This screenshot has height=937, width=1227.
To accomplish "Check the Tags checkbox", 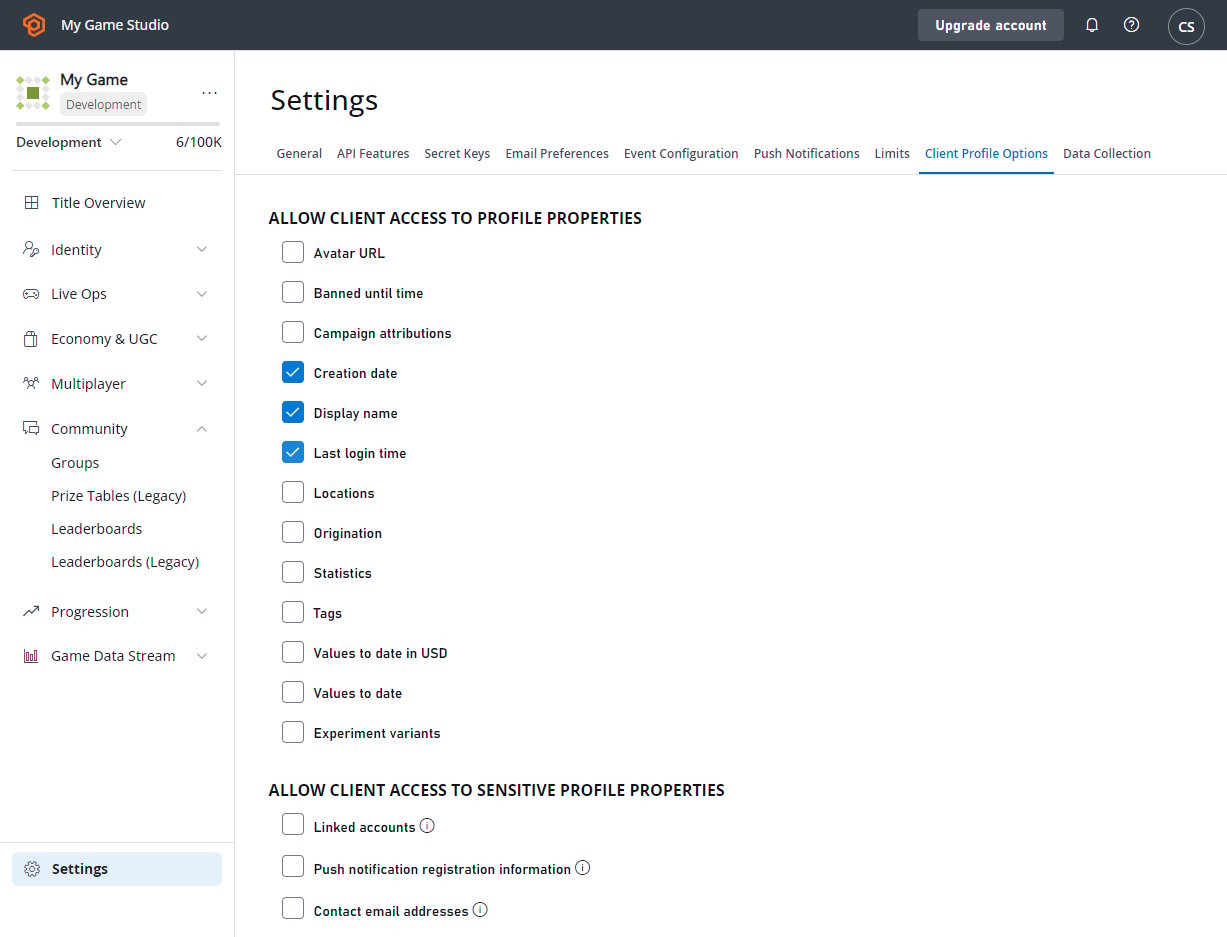I will click(293, 612).
